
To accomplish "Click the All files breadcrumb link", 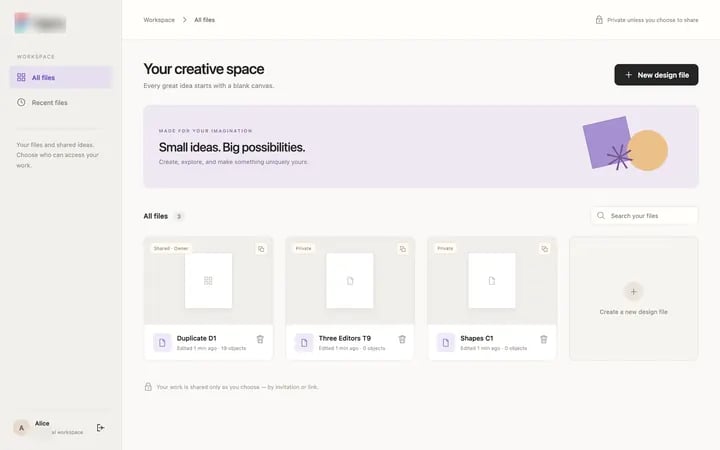I will coord(204,20).
